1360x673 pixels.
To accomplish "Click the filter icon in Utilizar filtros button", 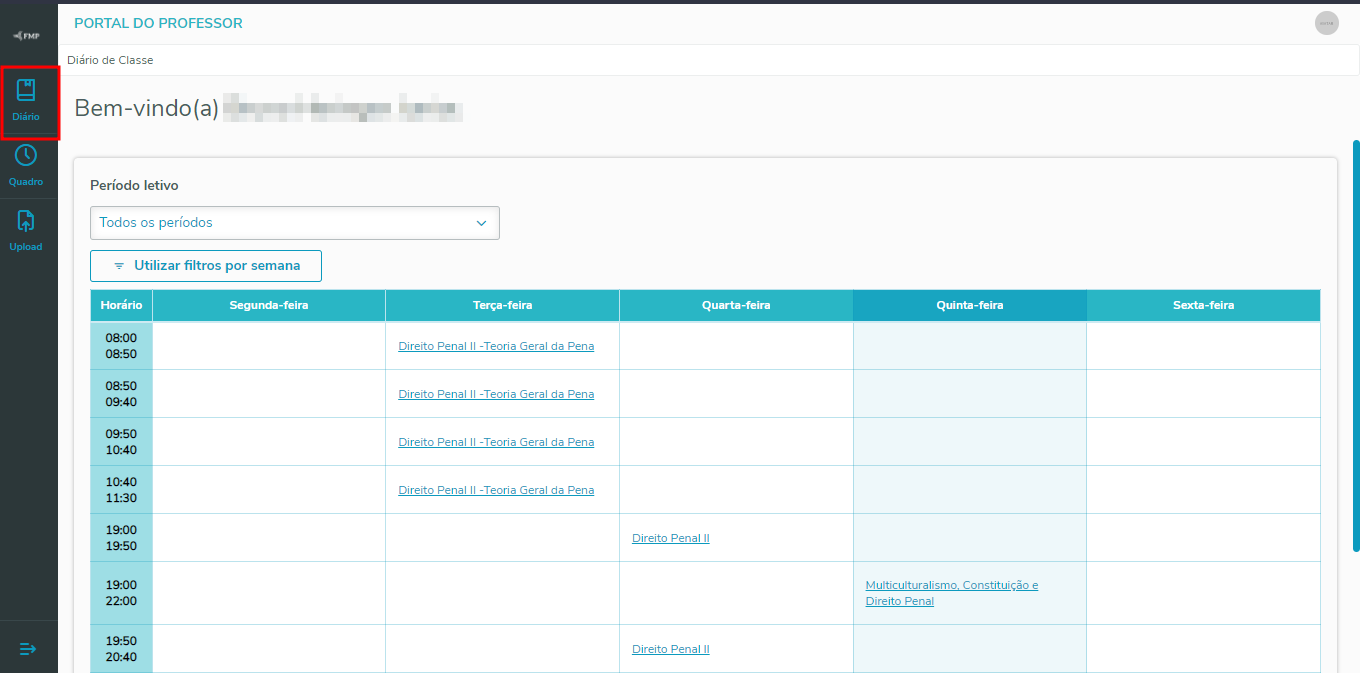I will [119, 266].
